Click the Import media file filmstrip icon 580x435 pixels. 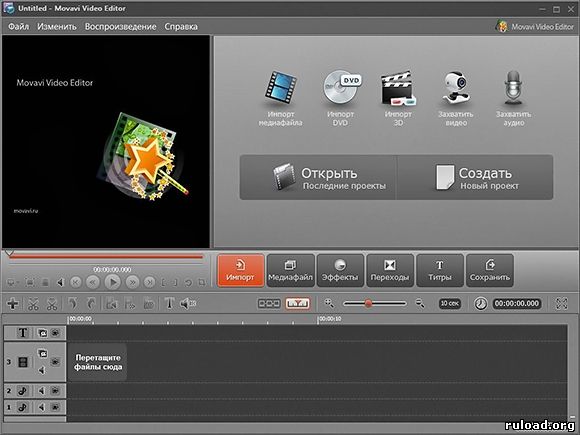click(x=281, y=87)
